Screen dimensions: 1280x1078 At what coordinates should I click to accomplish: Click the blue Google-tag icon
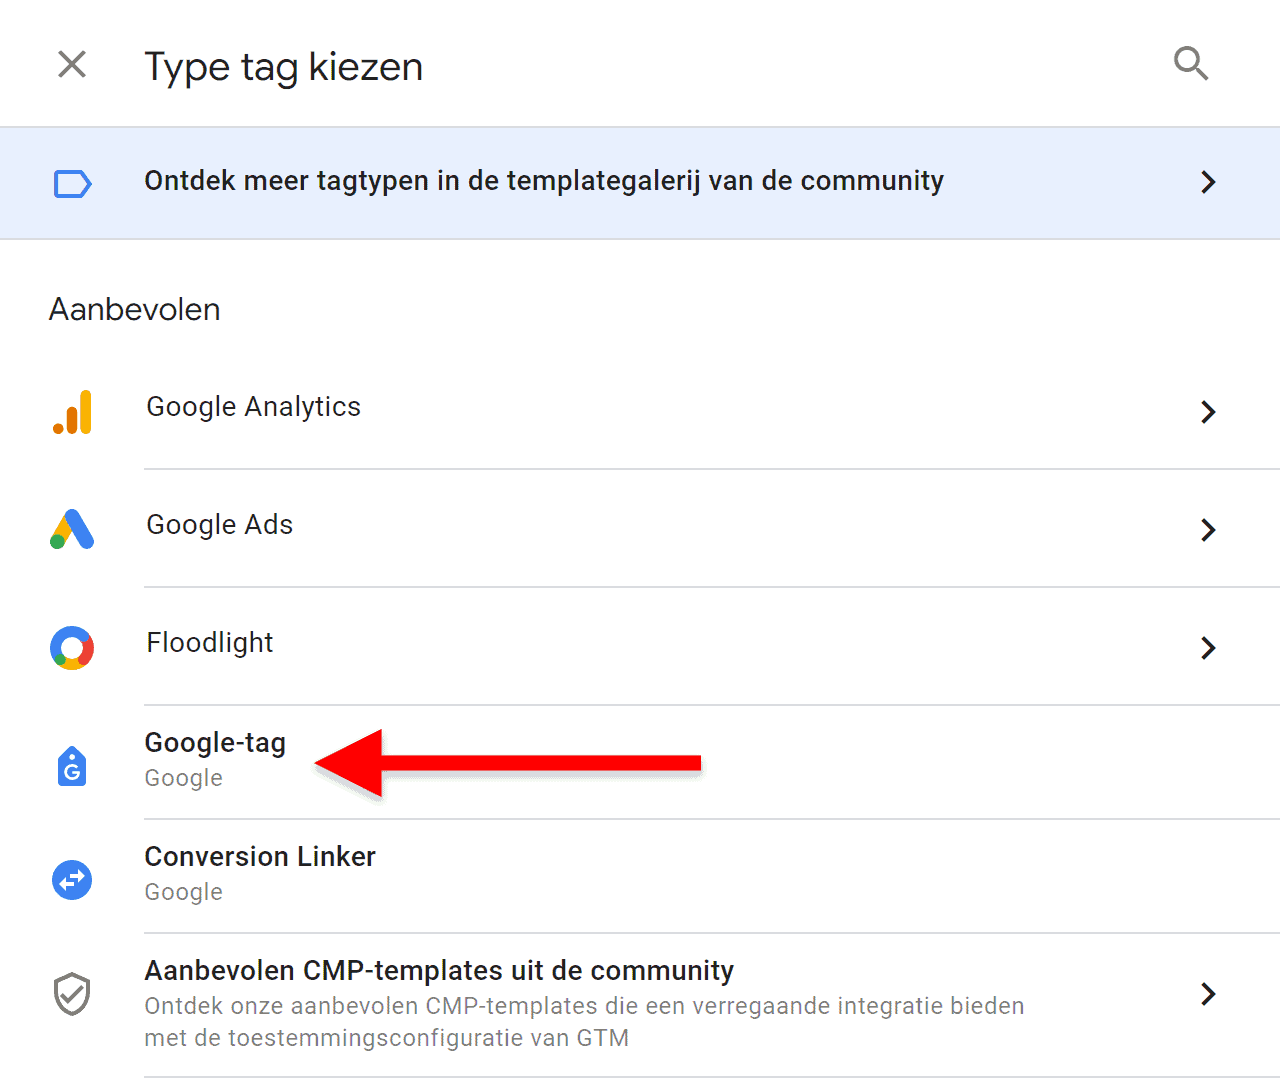click(x=72, y=766)
